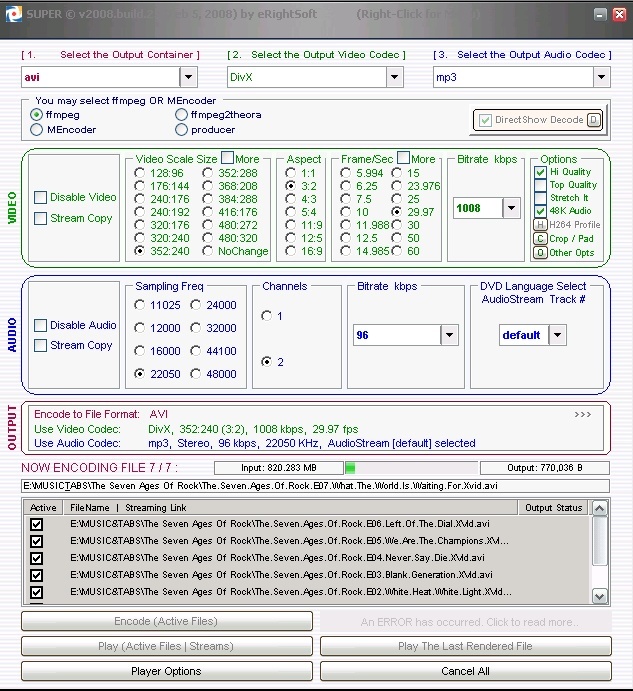This screenshot has height=691, width=633.
Task: Open the H264 Profile button
Action: 540,225
